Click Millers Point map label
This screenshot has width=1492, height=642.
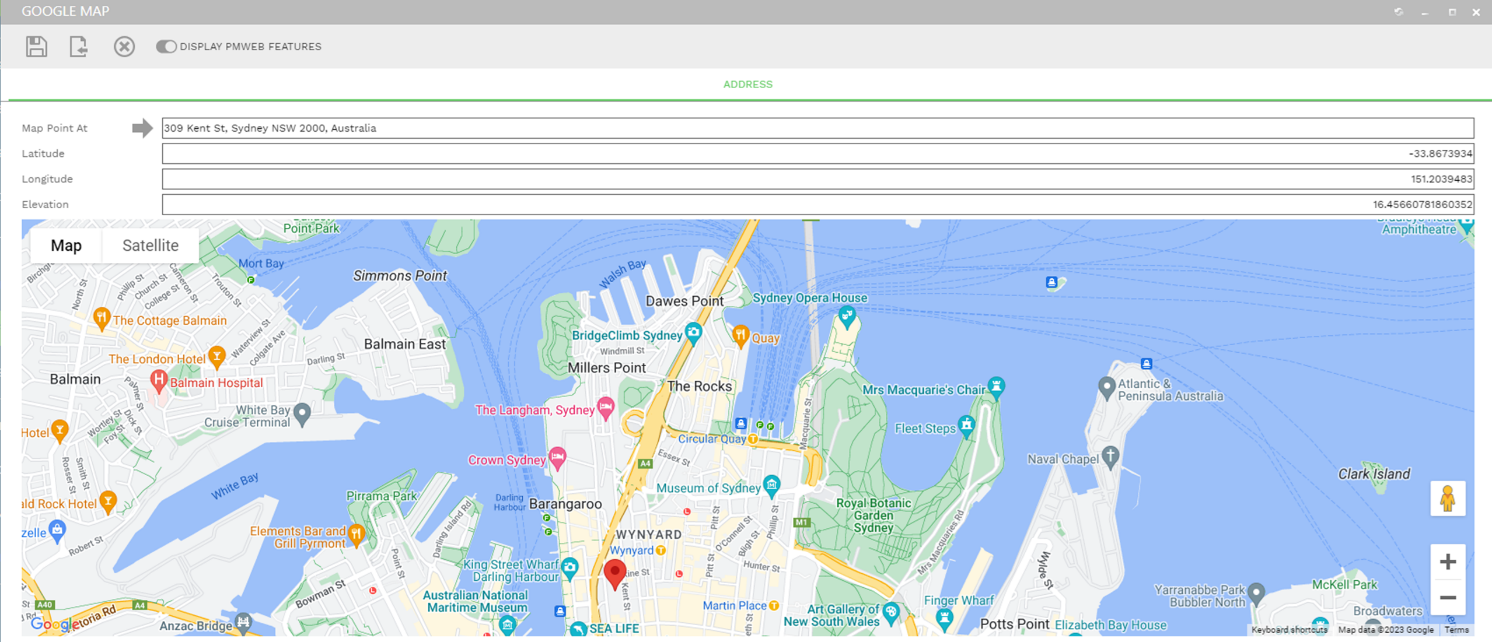point(607,367)
